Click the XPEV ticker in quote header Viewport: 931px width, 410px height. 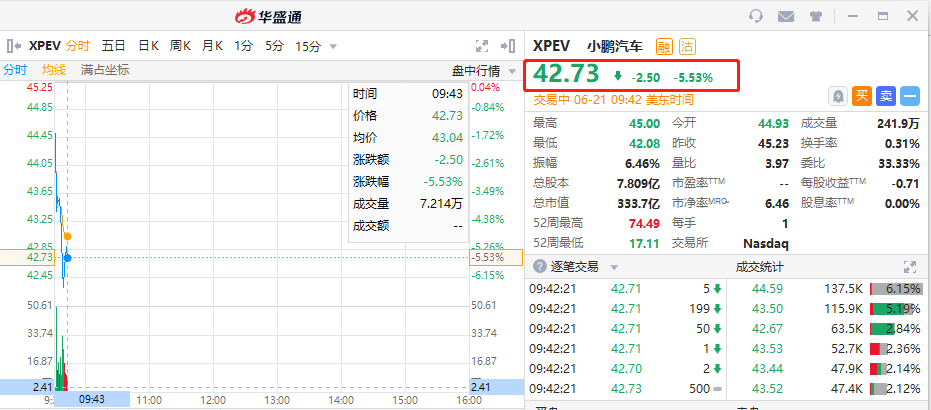coord(552,46)
